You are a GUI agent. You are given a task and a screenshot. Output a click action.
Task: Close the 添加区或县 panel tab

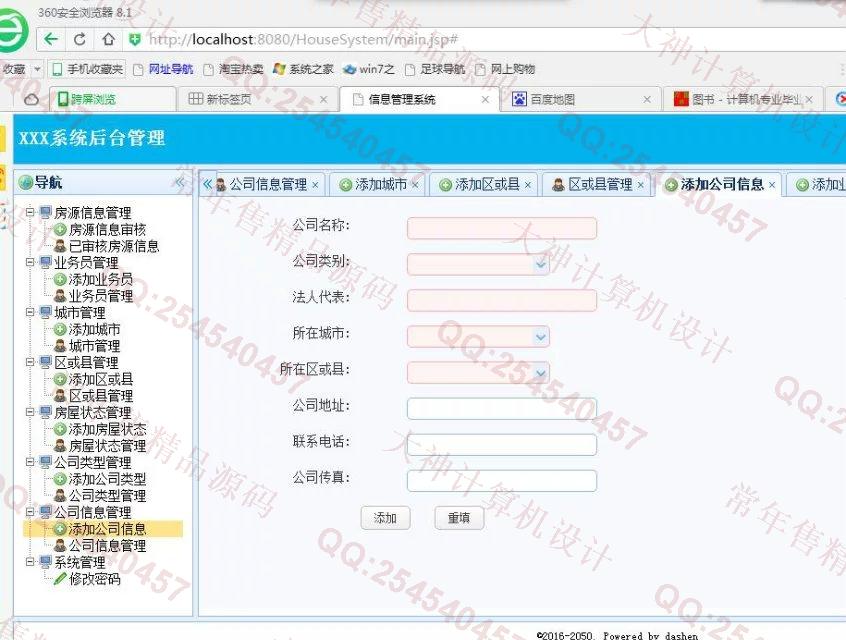pos(528,185)
